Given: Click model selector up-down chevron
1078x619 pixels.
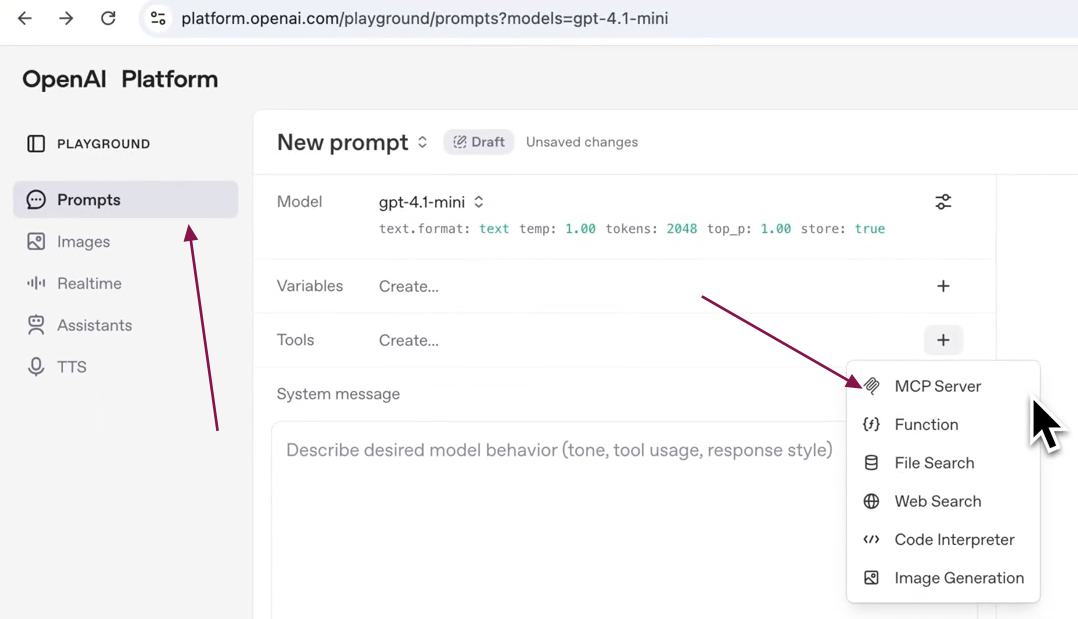Looking at the screenshot, I should click(478, 202).
